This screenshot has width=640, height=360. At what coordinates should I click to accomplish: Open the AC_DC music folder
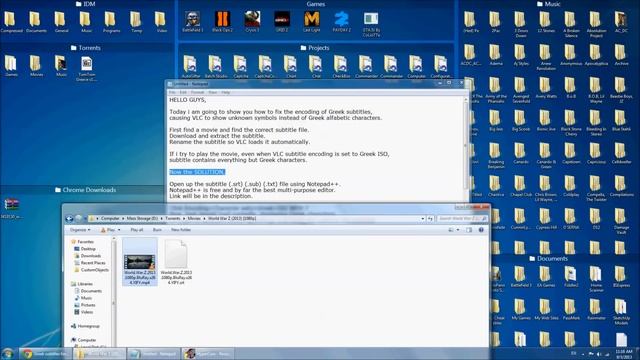tap(621, 22)
